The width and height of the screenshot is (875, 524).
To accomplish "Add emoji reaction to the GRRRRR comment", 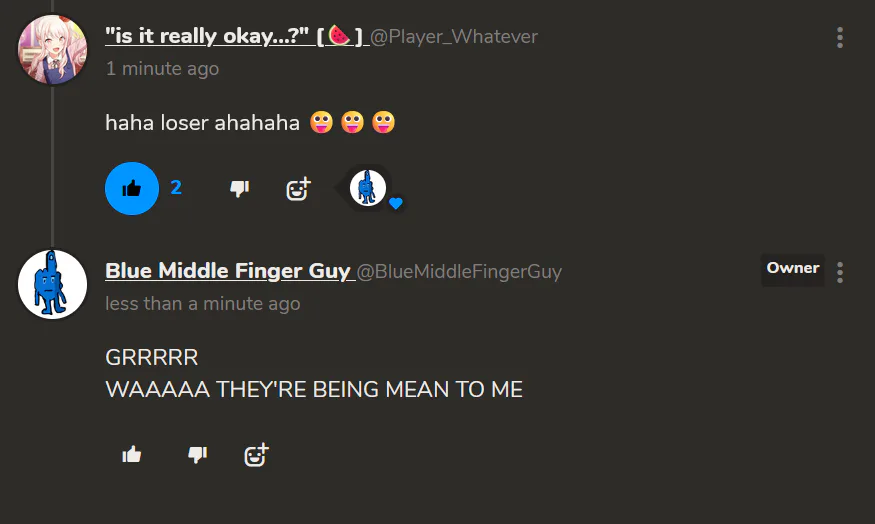I will [256, 455].
